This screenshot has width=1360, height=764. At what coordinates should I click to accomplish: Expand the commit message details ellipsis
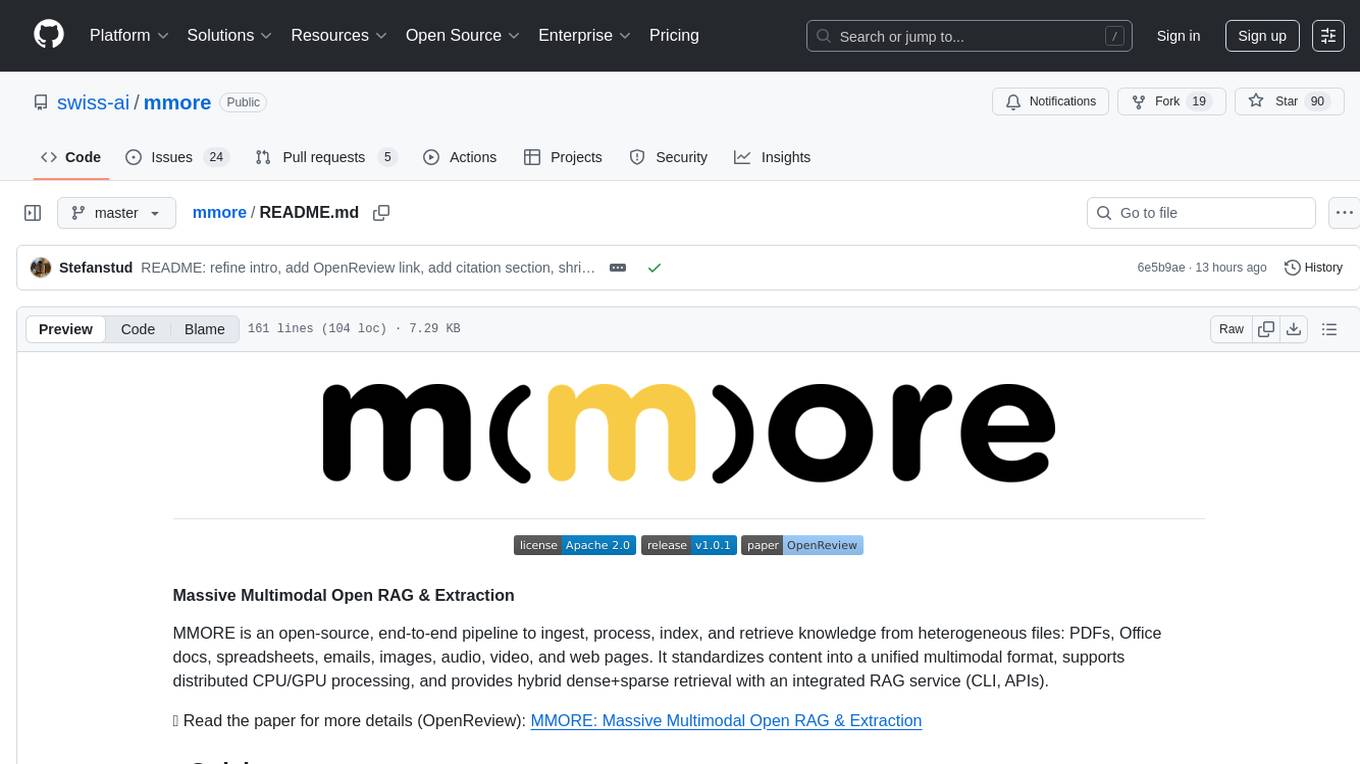point(618,268)
